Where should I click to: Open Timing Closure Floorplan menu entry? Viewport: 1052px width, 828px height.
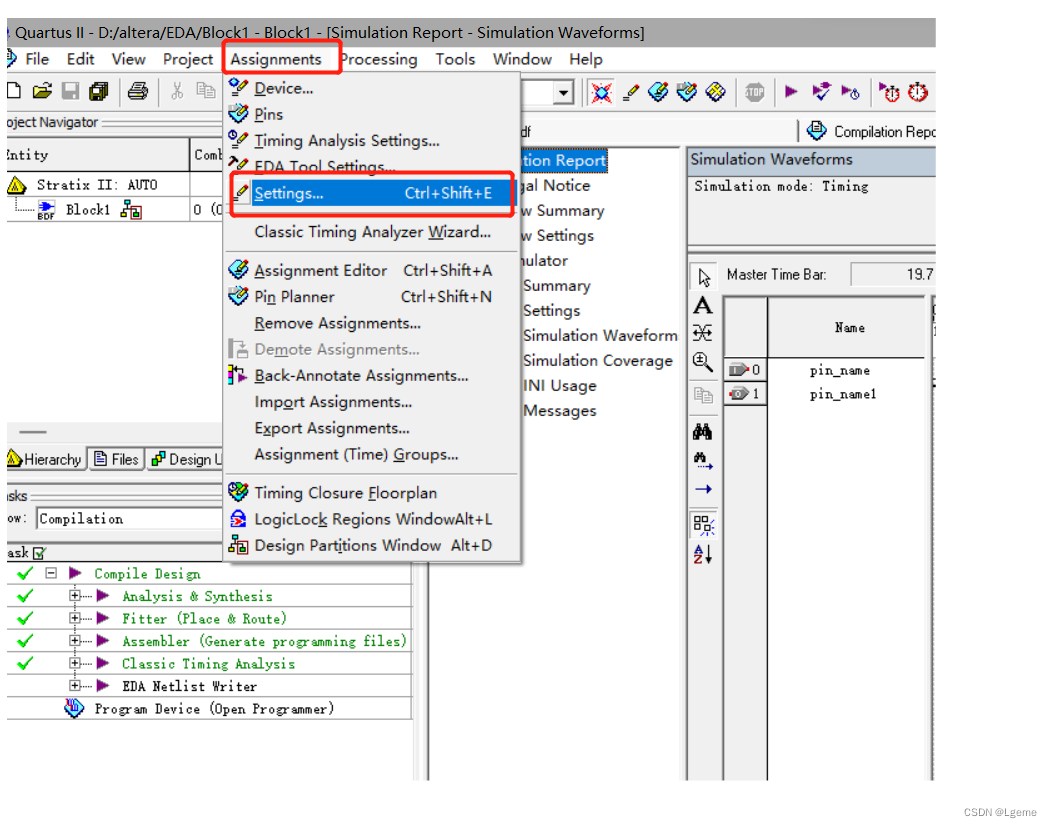coord(372,493)
